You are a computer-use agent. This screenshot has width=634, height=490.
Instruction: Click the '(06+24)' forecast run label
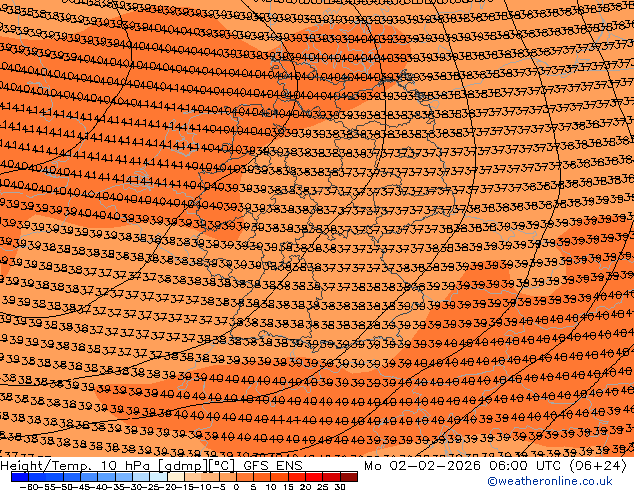(x=598, y=466)
